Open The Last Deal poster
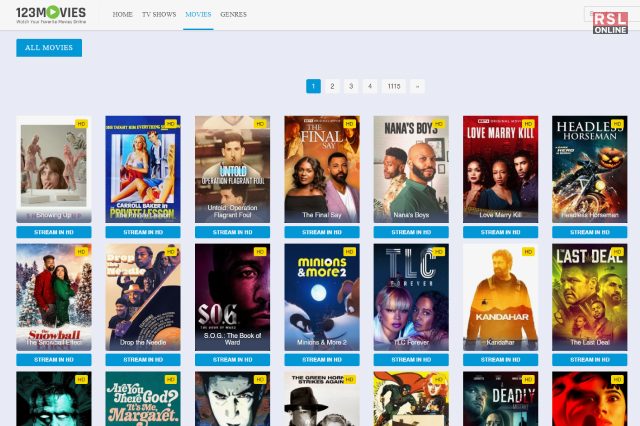 click(x=589, y=297)
